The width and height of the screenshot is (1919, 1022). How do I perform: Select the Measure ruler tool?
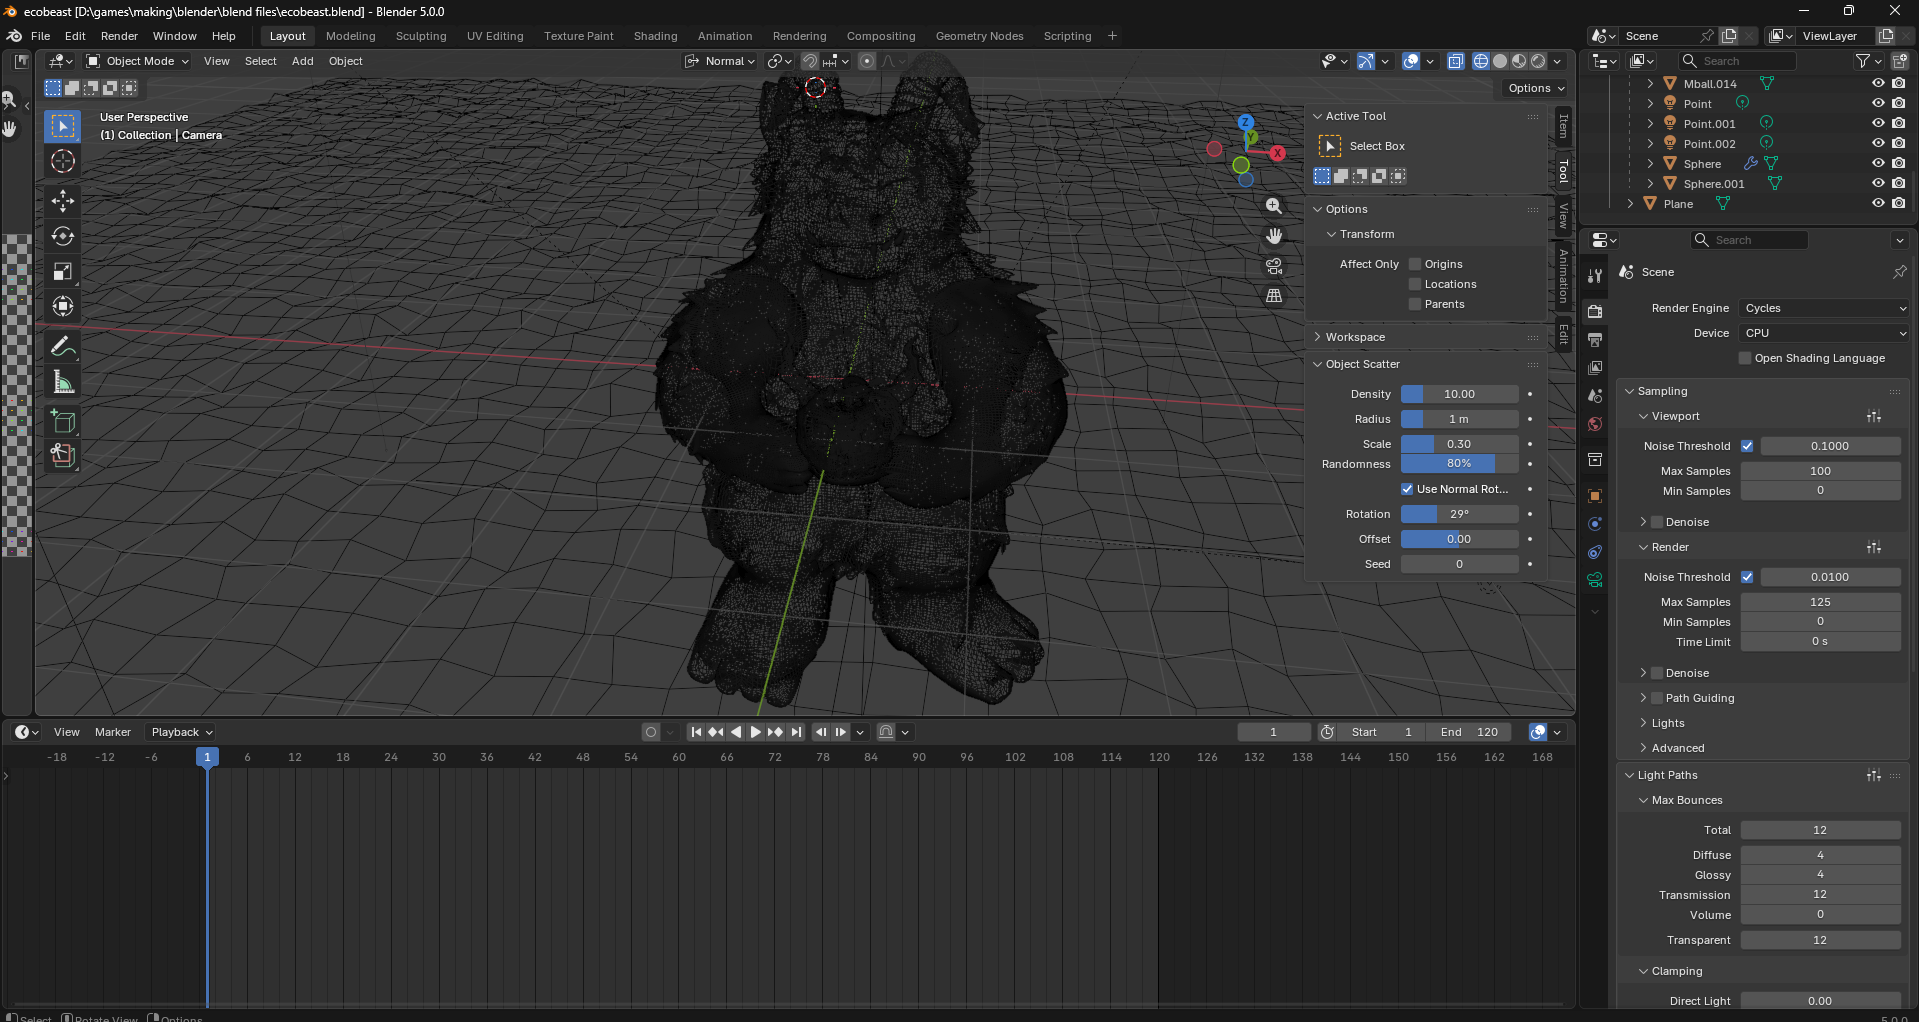[63, 382]
